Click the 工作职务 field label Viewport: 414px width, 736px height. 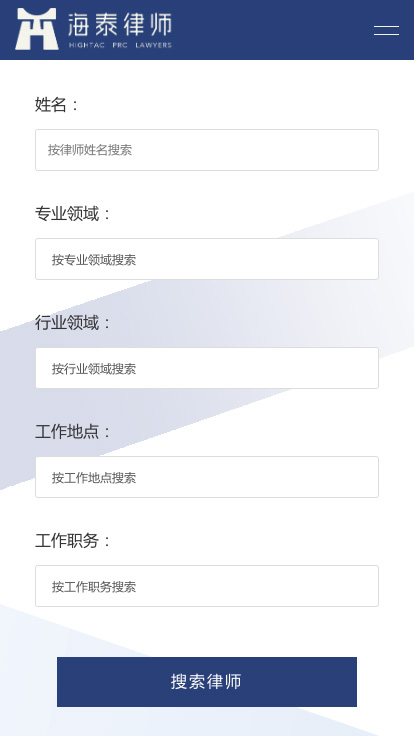pyautogui.click(x=67, y=540)
